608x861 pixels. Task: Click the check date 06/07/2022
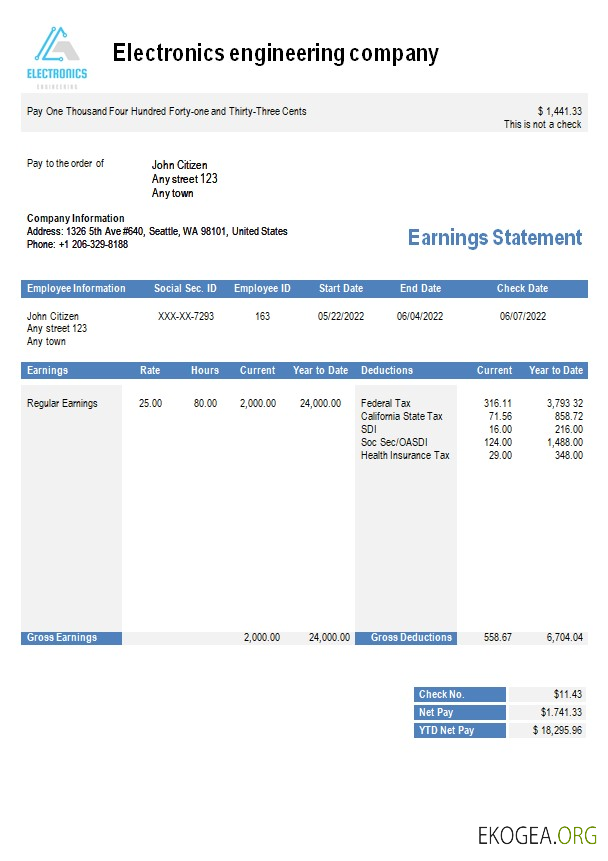click(522, 316)
